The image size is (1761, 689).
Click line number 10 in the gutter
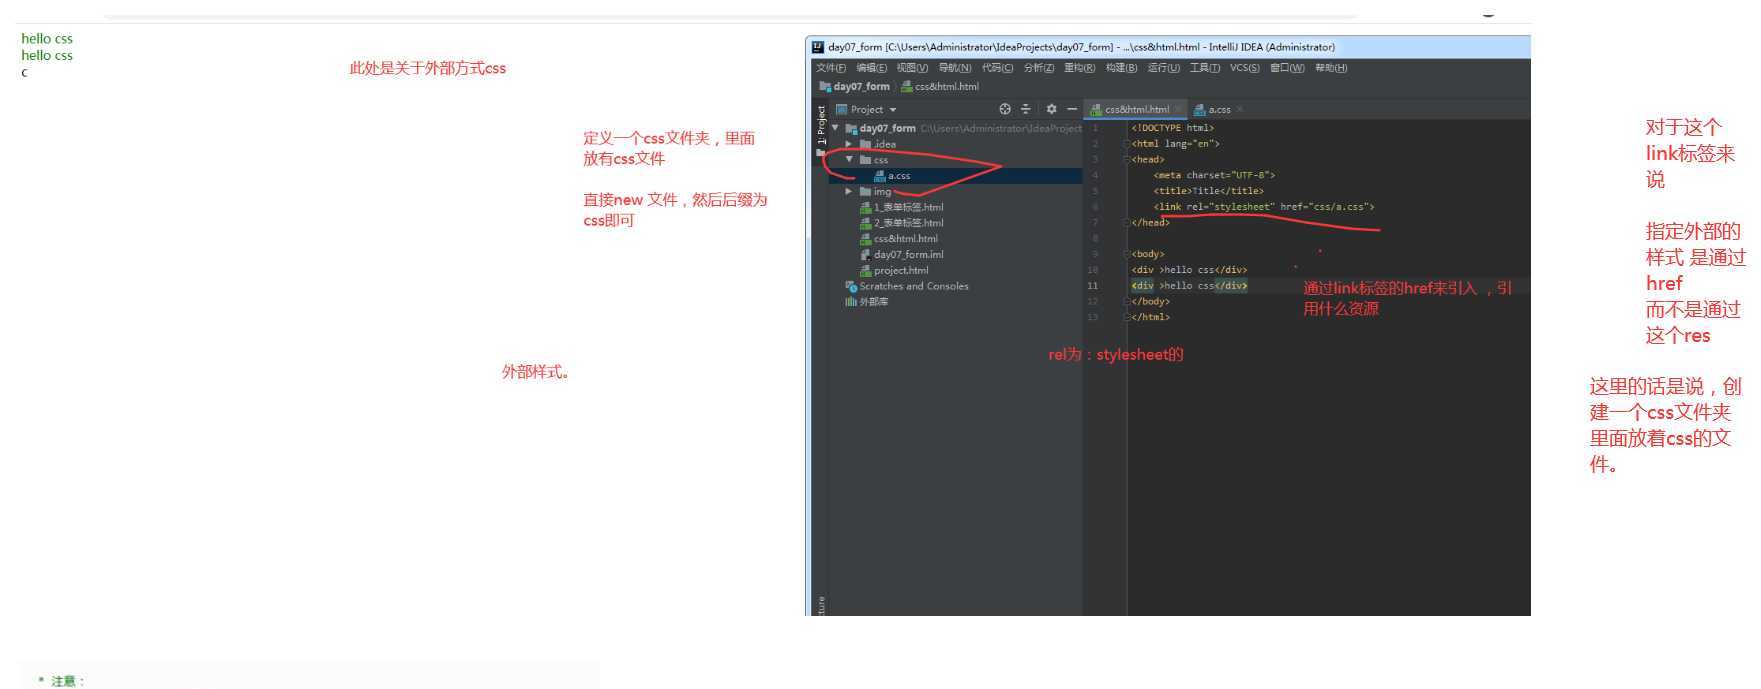coord(1092,270)
